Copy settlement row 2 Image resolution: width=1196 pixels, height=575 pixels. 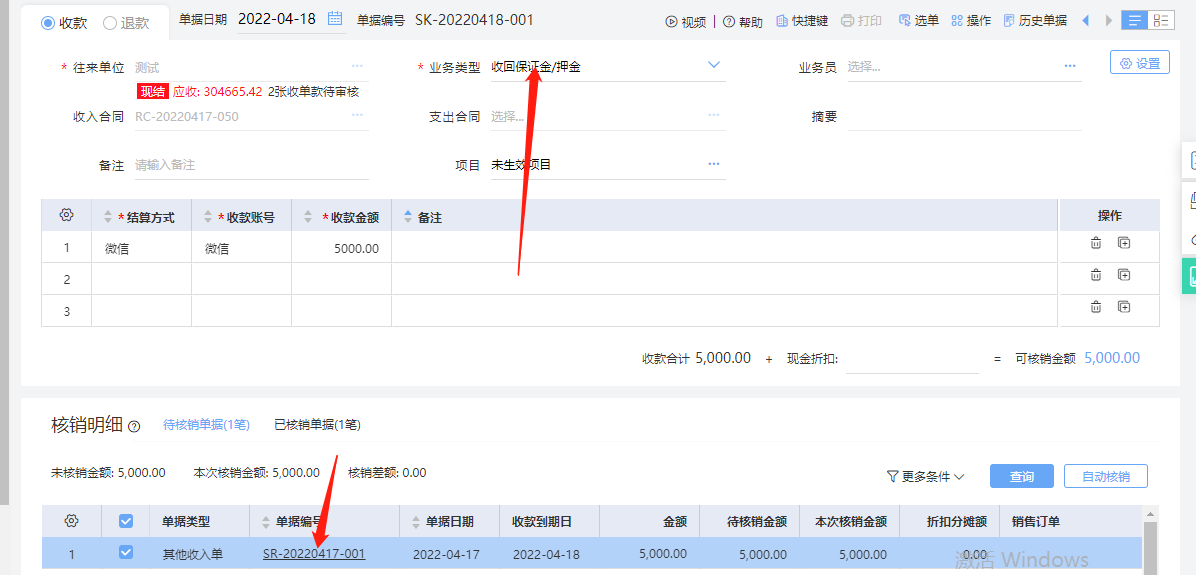pos(1124,275)
